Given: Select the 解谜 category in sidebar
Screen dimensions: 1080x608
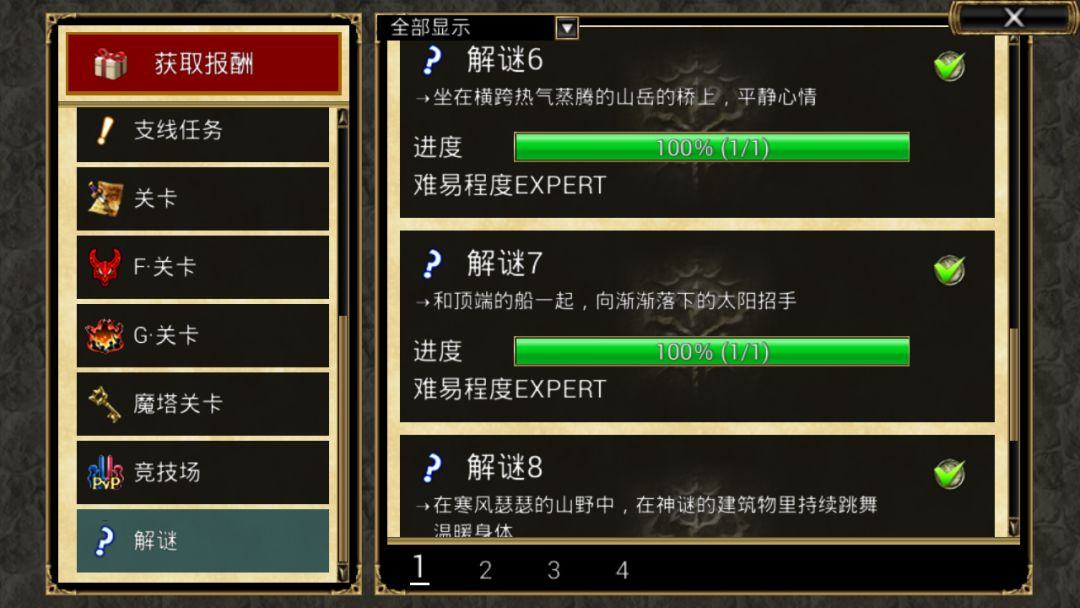Looking at the screenshot, I should [202, 541].
